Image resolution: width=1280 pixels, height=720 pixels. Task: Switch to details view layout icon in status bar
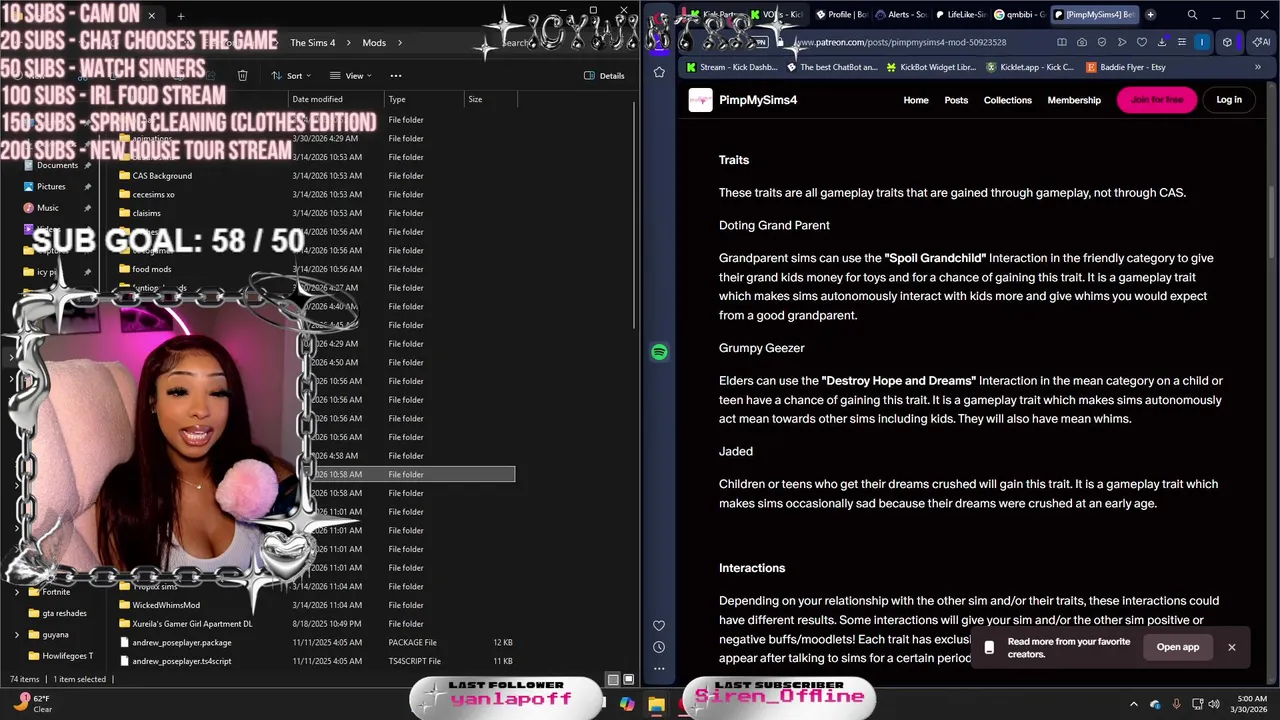(613, 679)
